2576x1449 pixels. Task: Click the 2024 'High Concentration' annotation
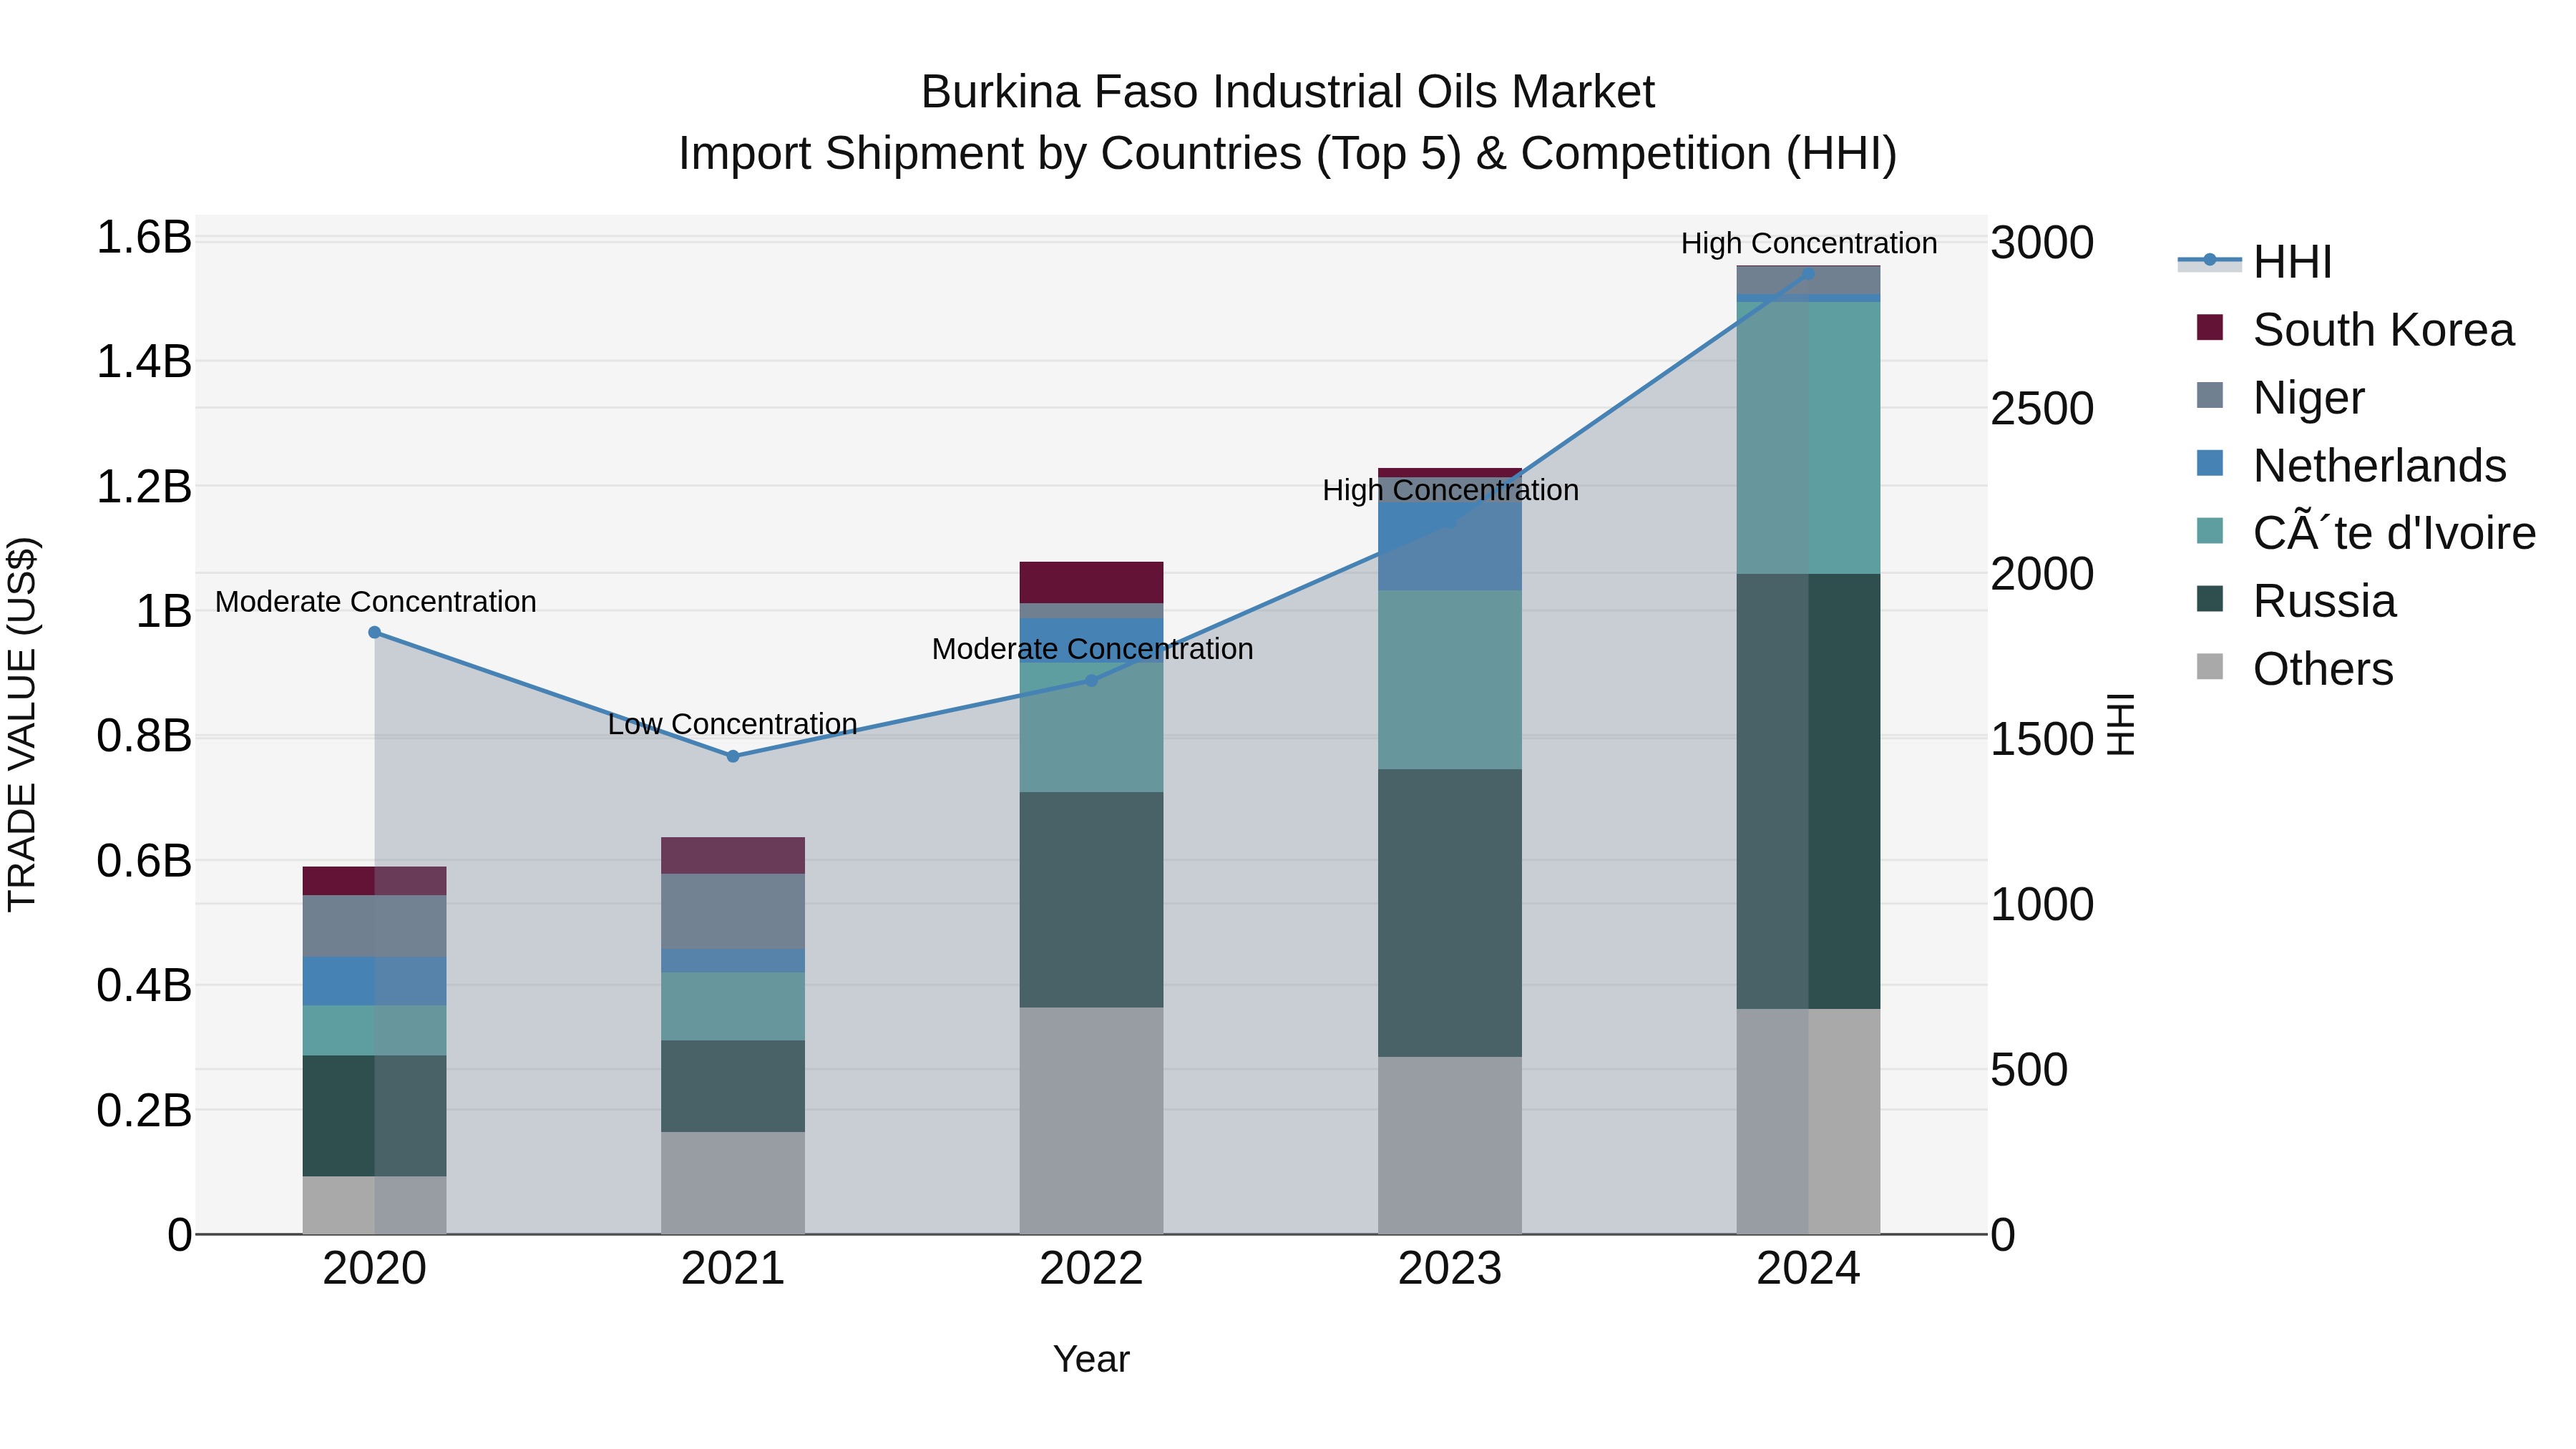coord(1809,243)
